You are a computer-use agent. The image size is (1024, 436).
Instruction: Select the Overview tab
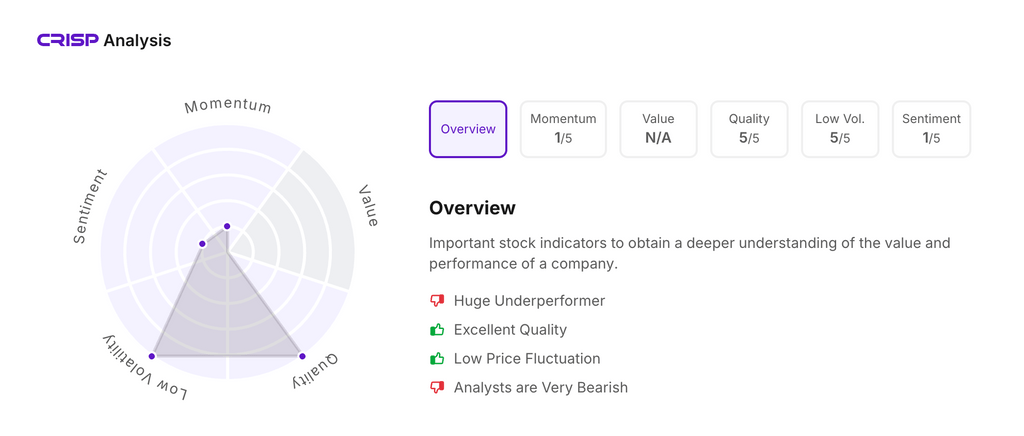point(468,129)
